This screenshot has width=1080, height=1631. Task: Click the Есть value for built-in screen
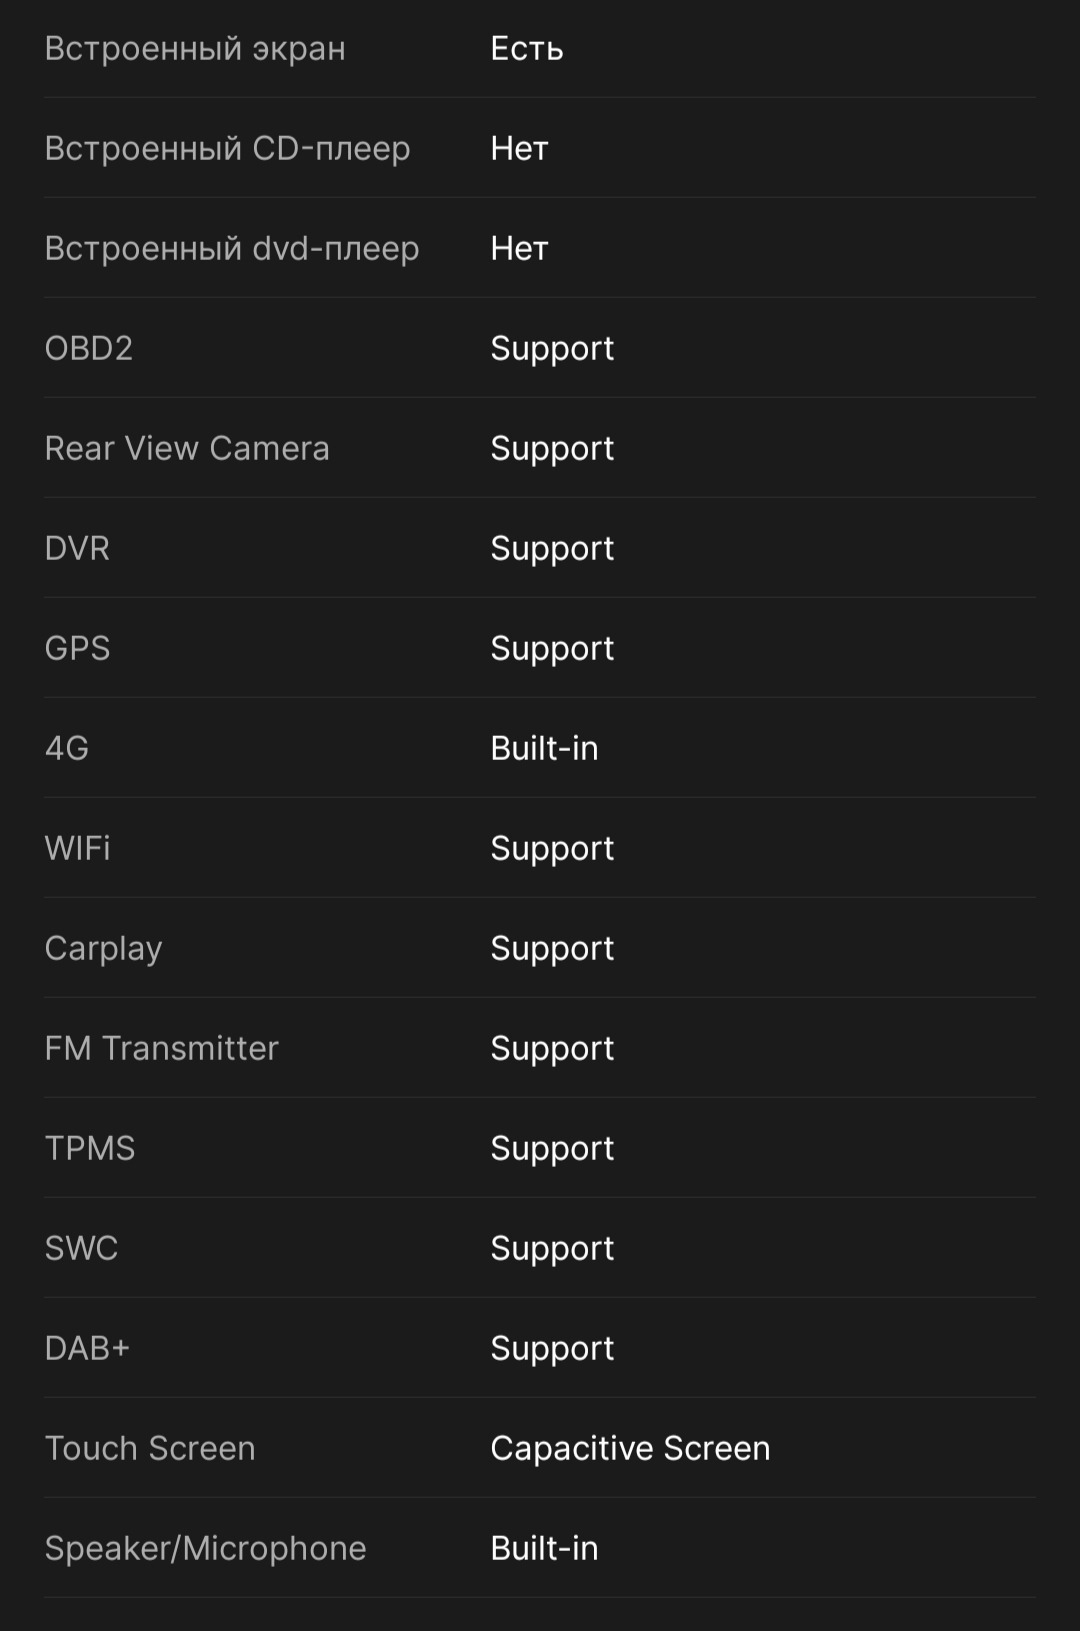tap(527, 48)
